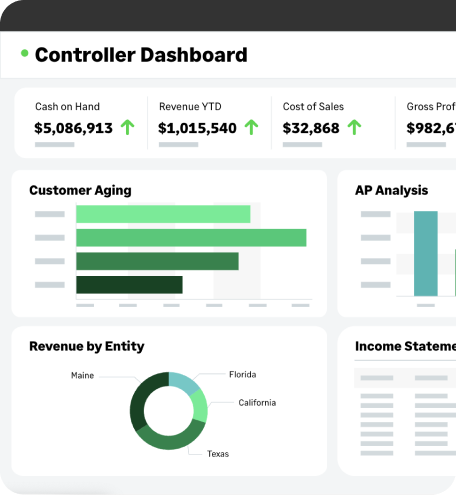Image resolution: width=456 pixels, height=495 pixels.
Task: Open the Cash on Hand value $5,086,913
Action: coord(73,128)
